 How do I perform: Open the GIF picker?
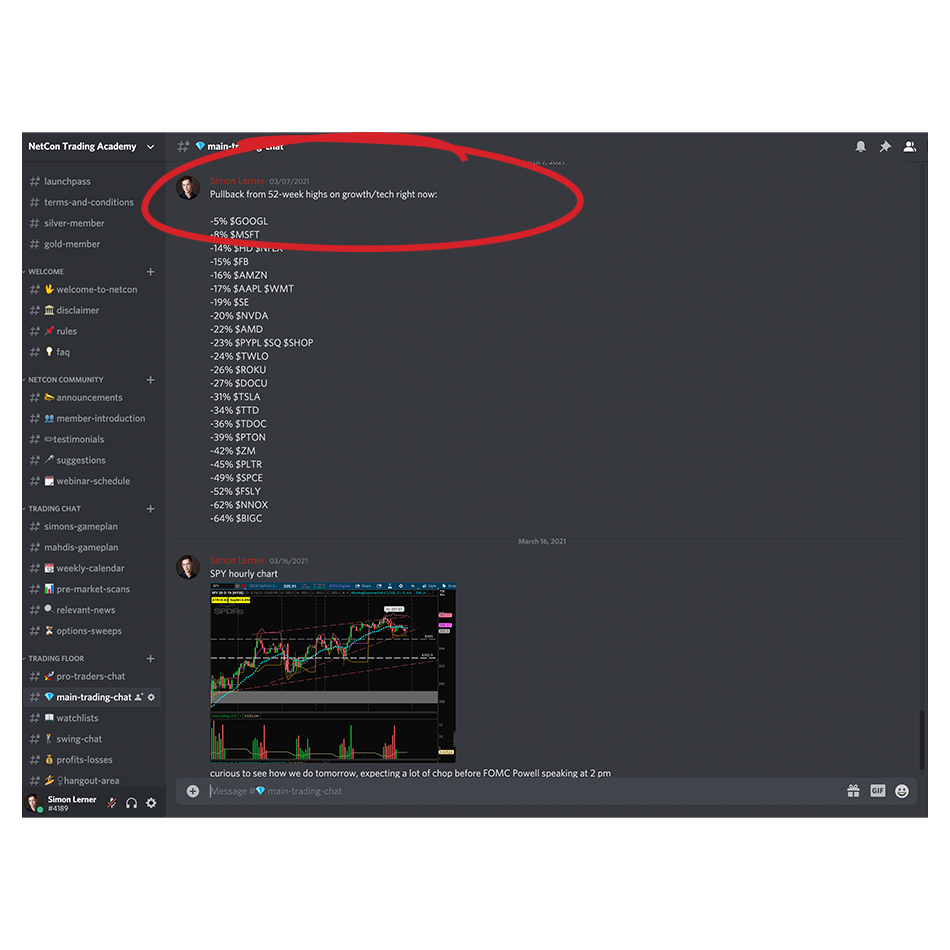(877, 791)
